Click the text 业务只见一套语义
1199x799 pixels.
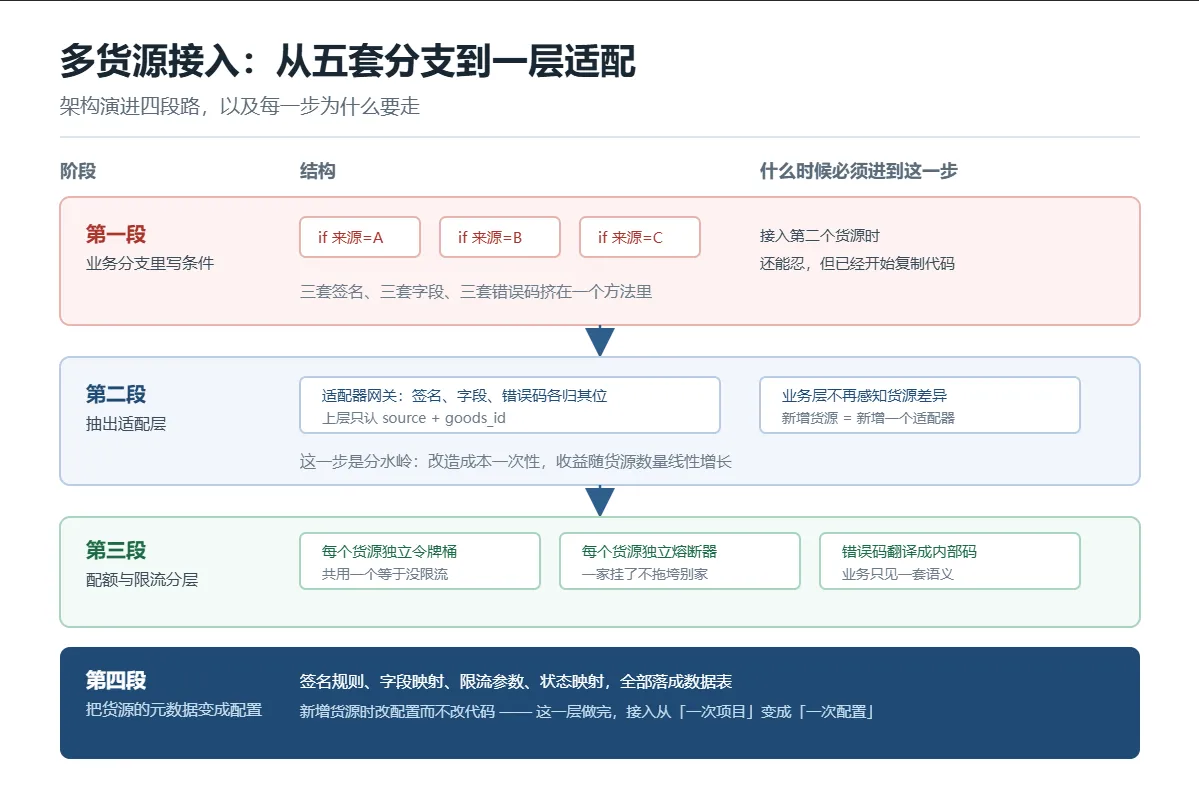898,574
